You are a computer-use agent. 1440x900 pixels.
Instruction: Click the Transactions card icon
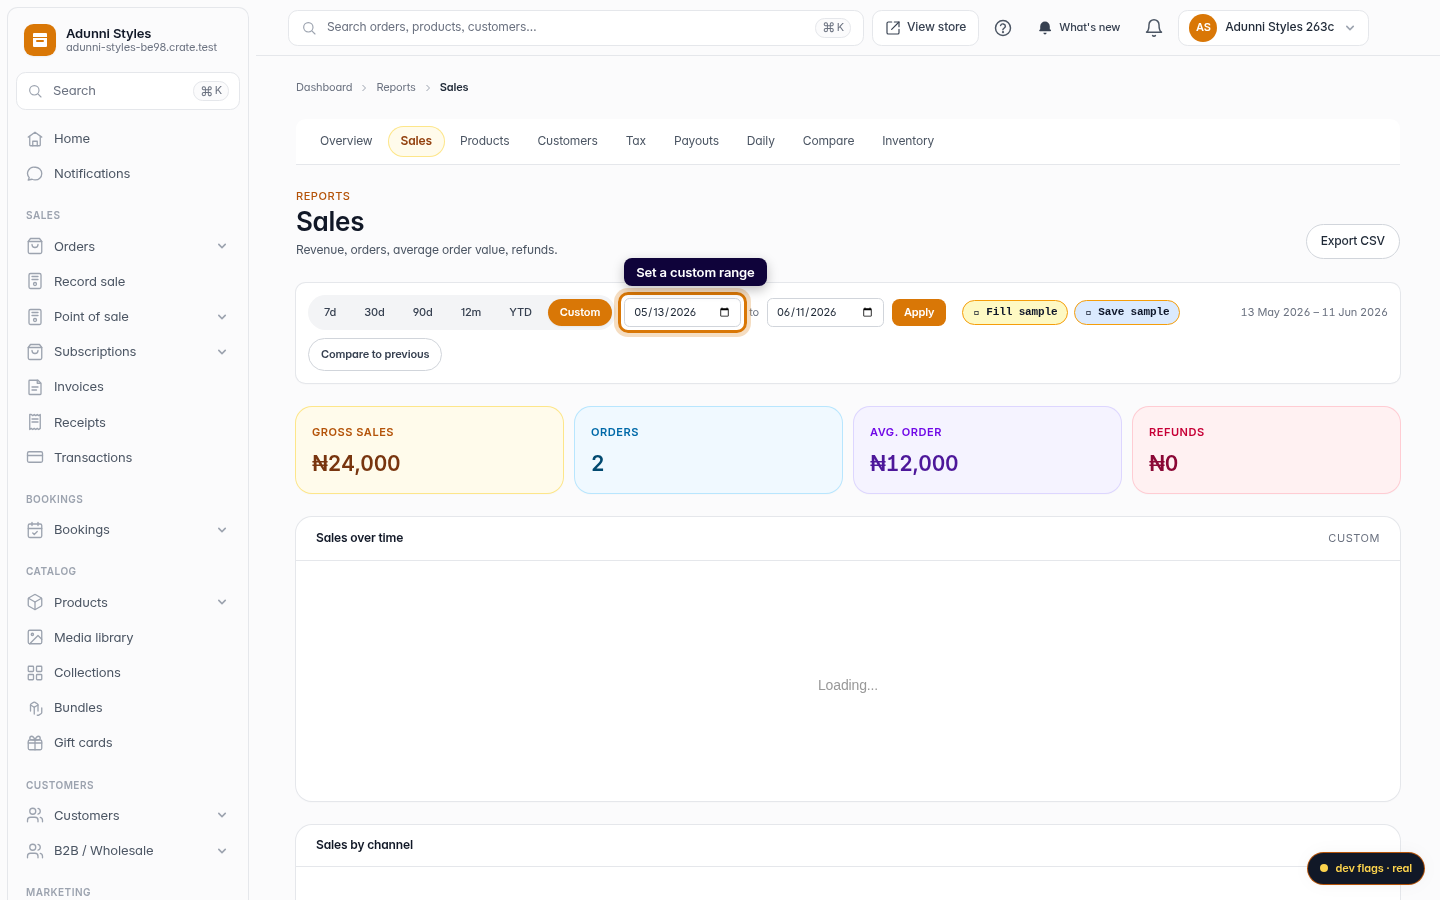[35, 458]
